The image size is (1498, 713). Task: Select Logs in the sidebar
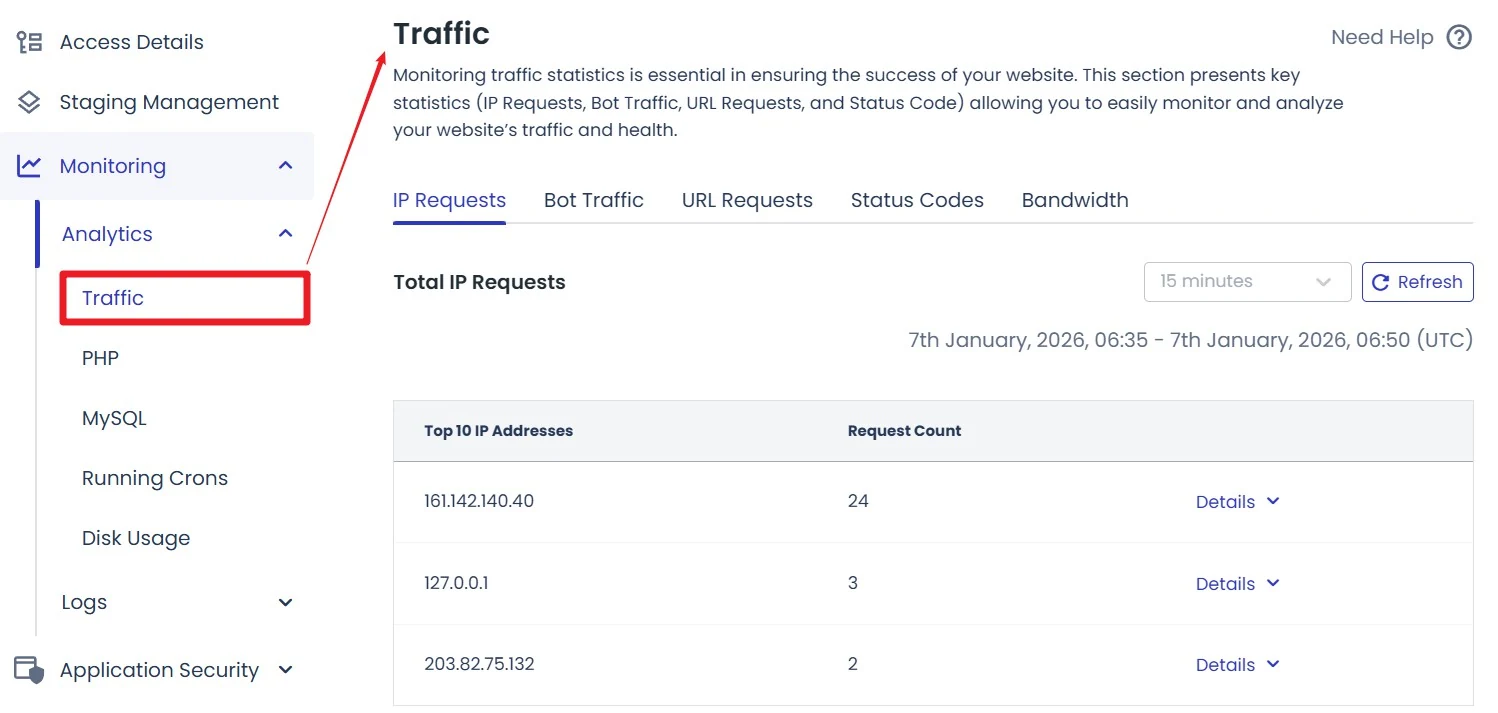[84, 603]
